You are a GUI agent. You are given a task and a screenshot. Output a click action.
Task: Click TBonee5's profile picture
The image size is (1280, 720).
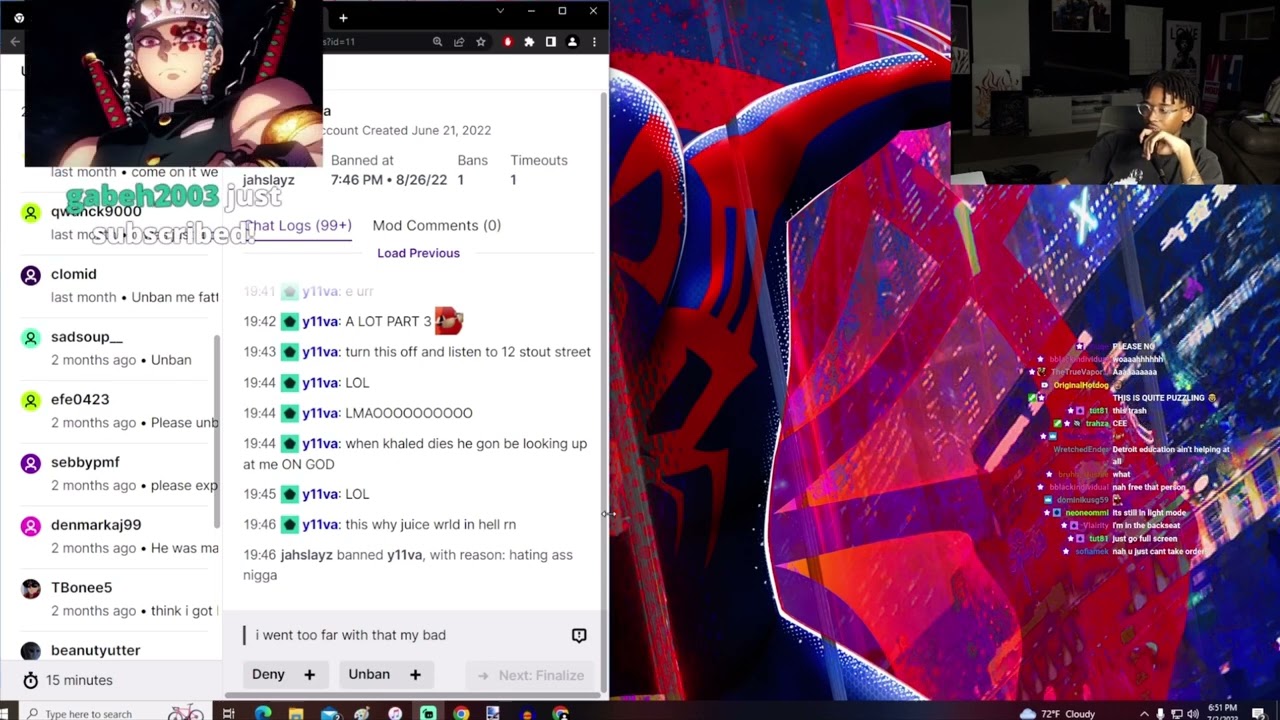click(x=31, y=589)
